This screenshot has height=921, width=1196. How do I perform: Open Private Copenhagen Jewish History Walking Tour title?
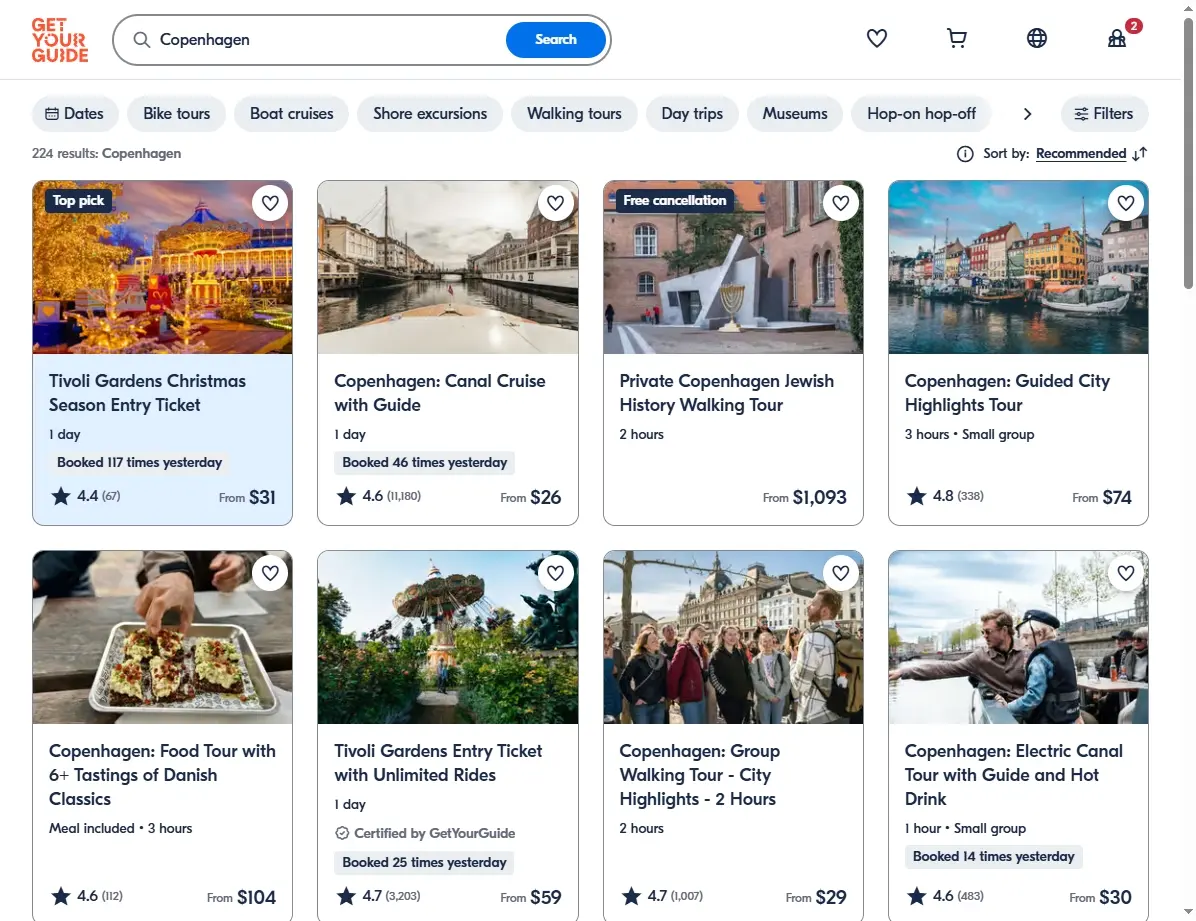pyautogui.click(x=726, y=393)
